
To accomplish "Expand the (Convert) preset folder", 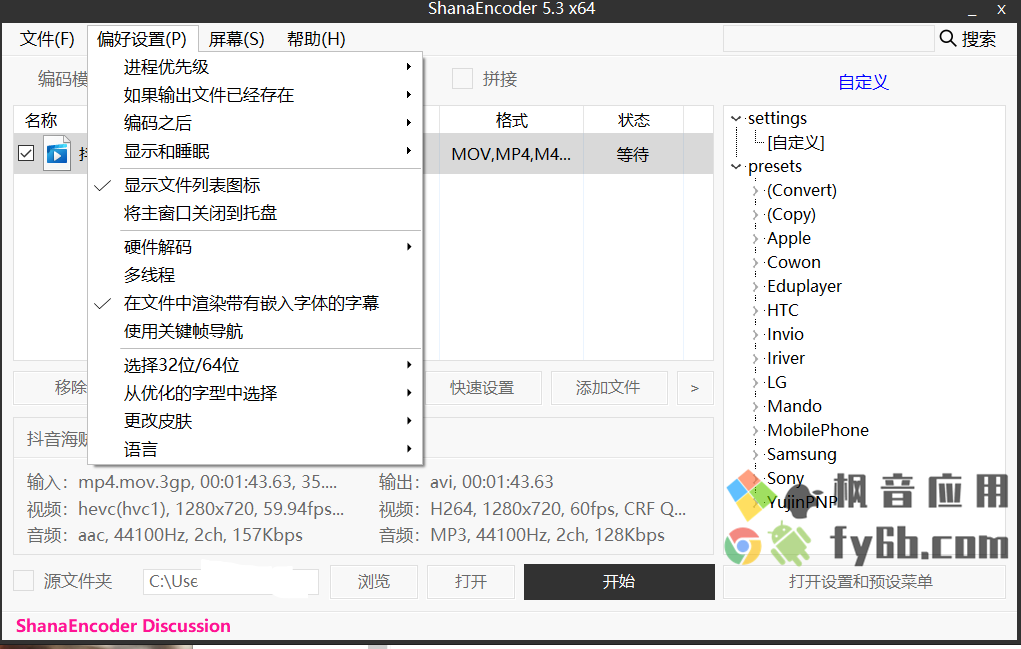I will pyautogui.click(x=755, y=191).
